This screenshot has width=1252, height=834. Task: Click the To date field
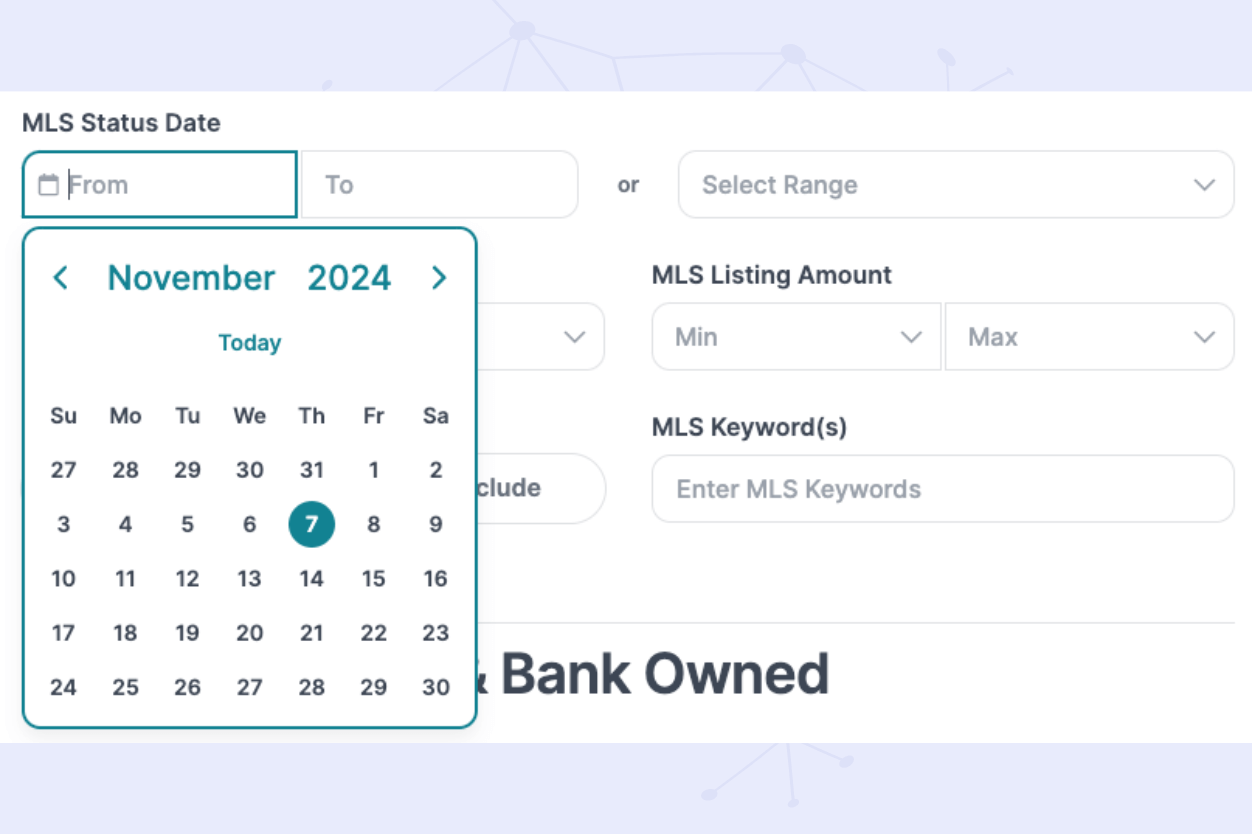tap(440, 185)
